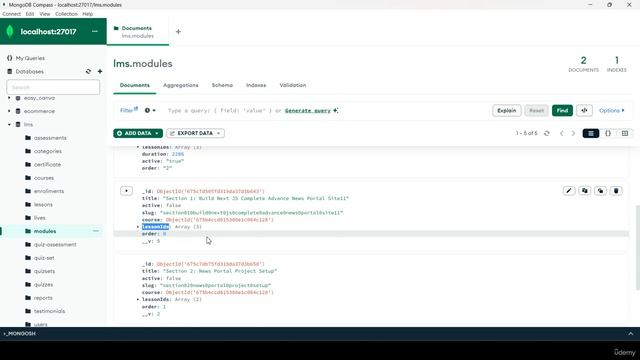Open the quizsets collection
This screenshot has width=640, height=360.
tap(44, 271)
